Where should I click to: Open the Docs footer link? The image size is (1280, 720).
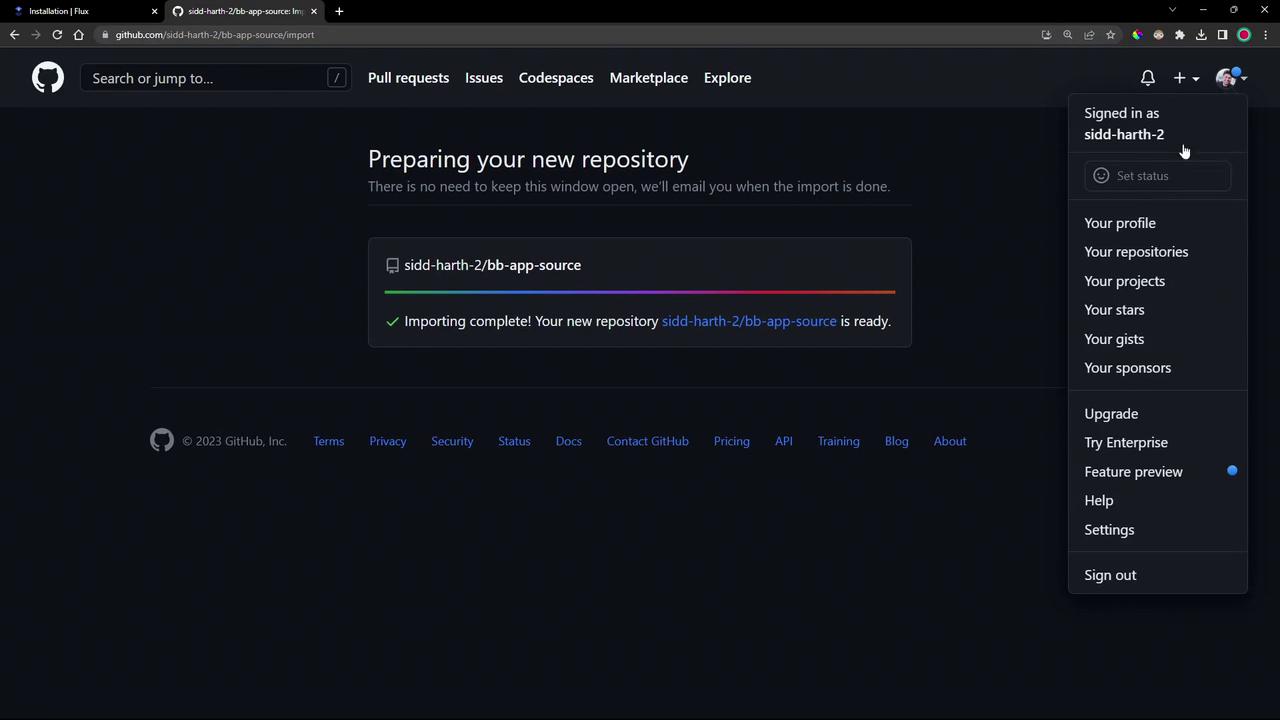click(x=568, y=441)
